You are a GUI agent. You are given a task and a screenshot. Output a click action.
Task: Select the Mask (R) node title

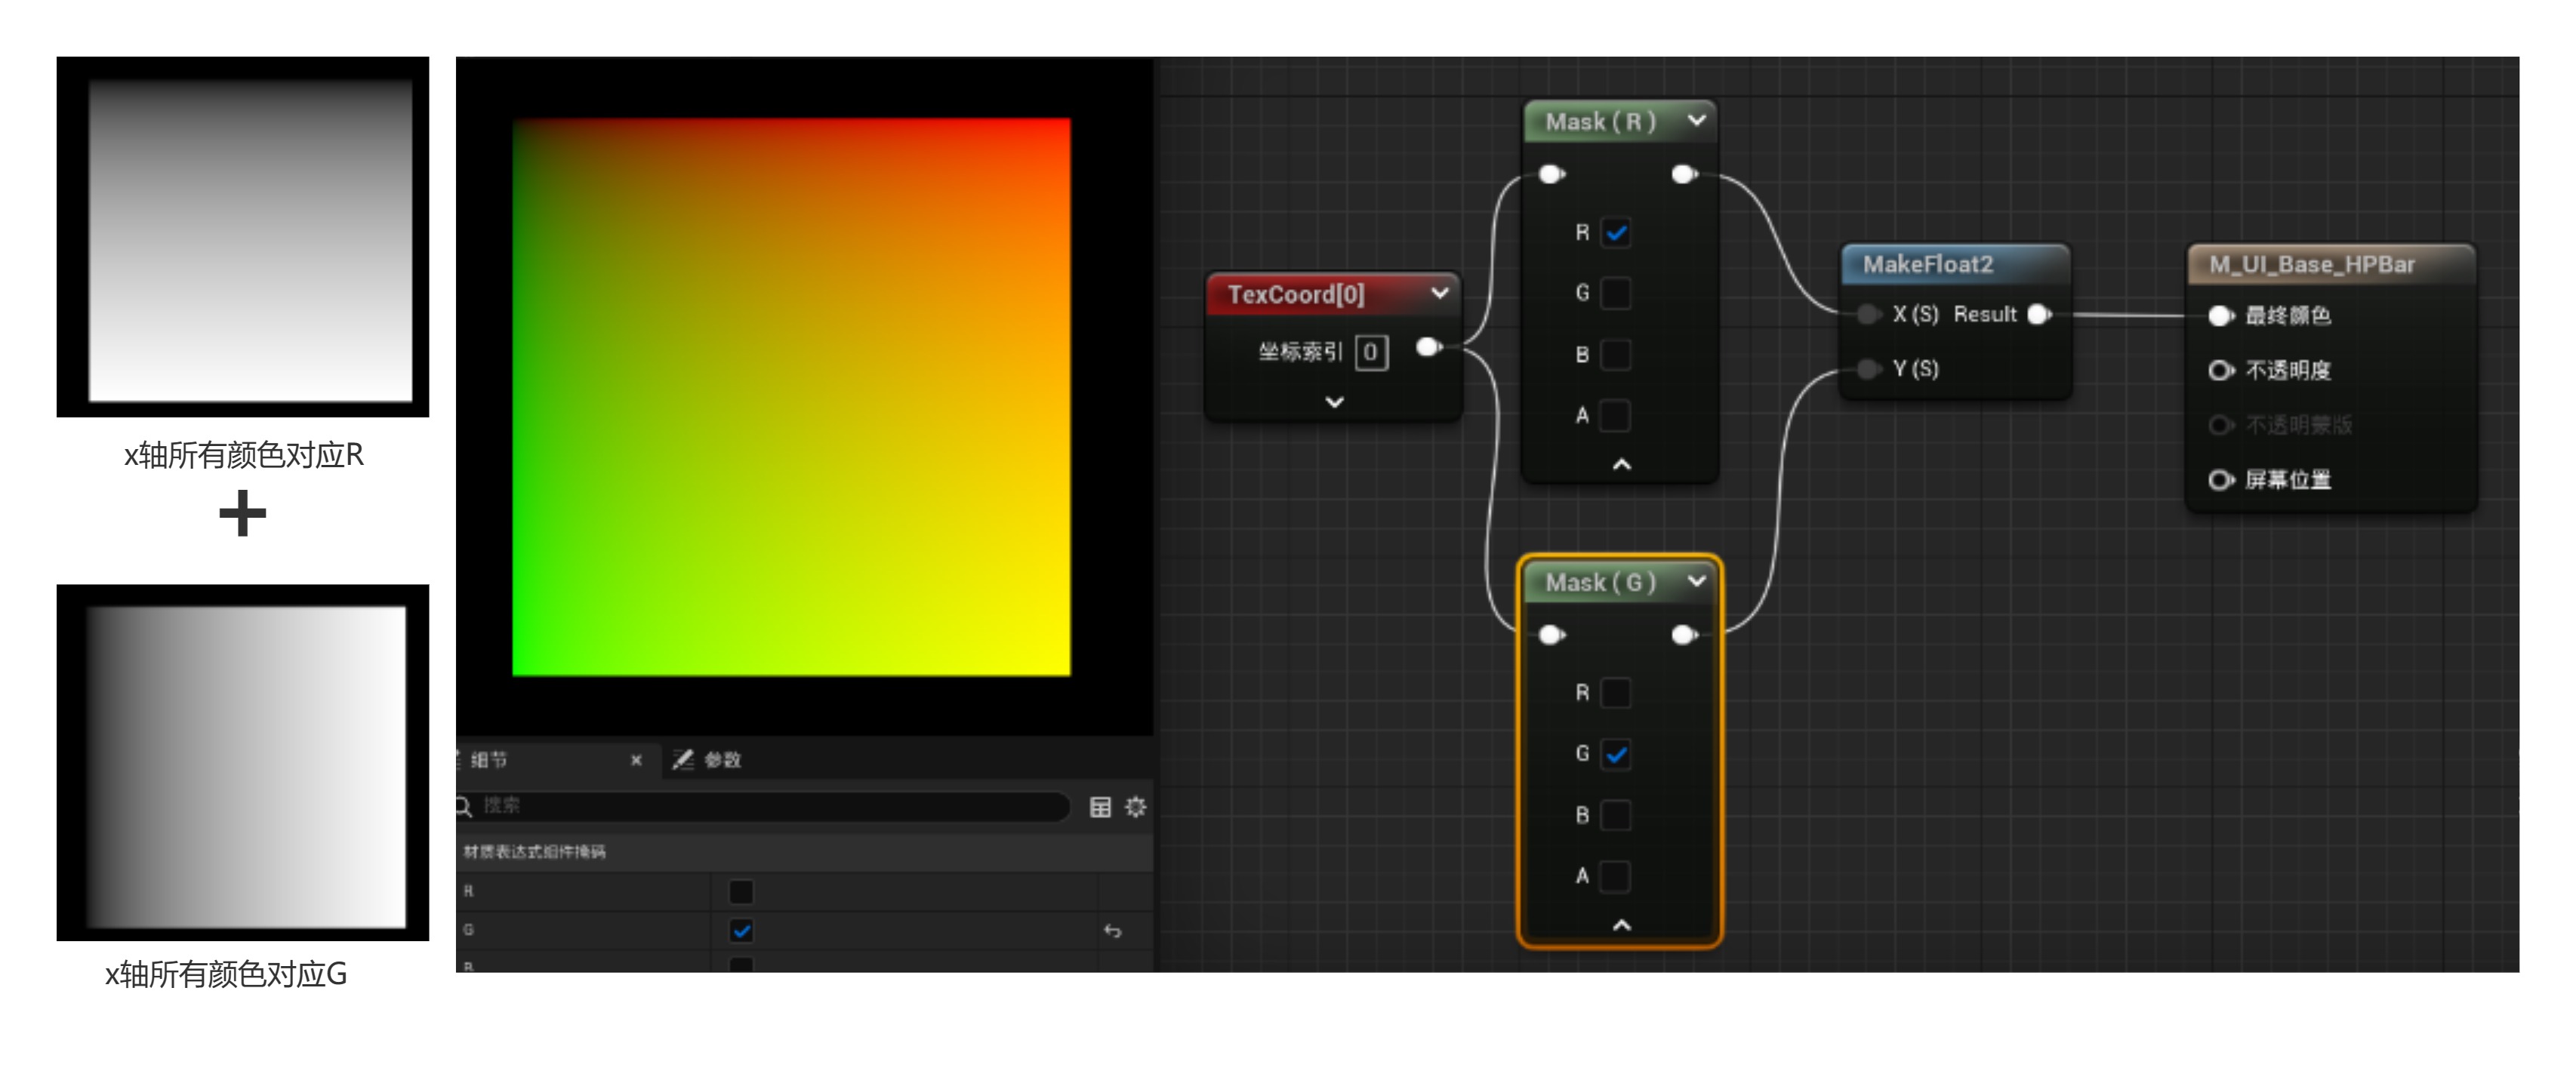point(1600,121)
